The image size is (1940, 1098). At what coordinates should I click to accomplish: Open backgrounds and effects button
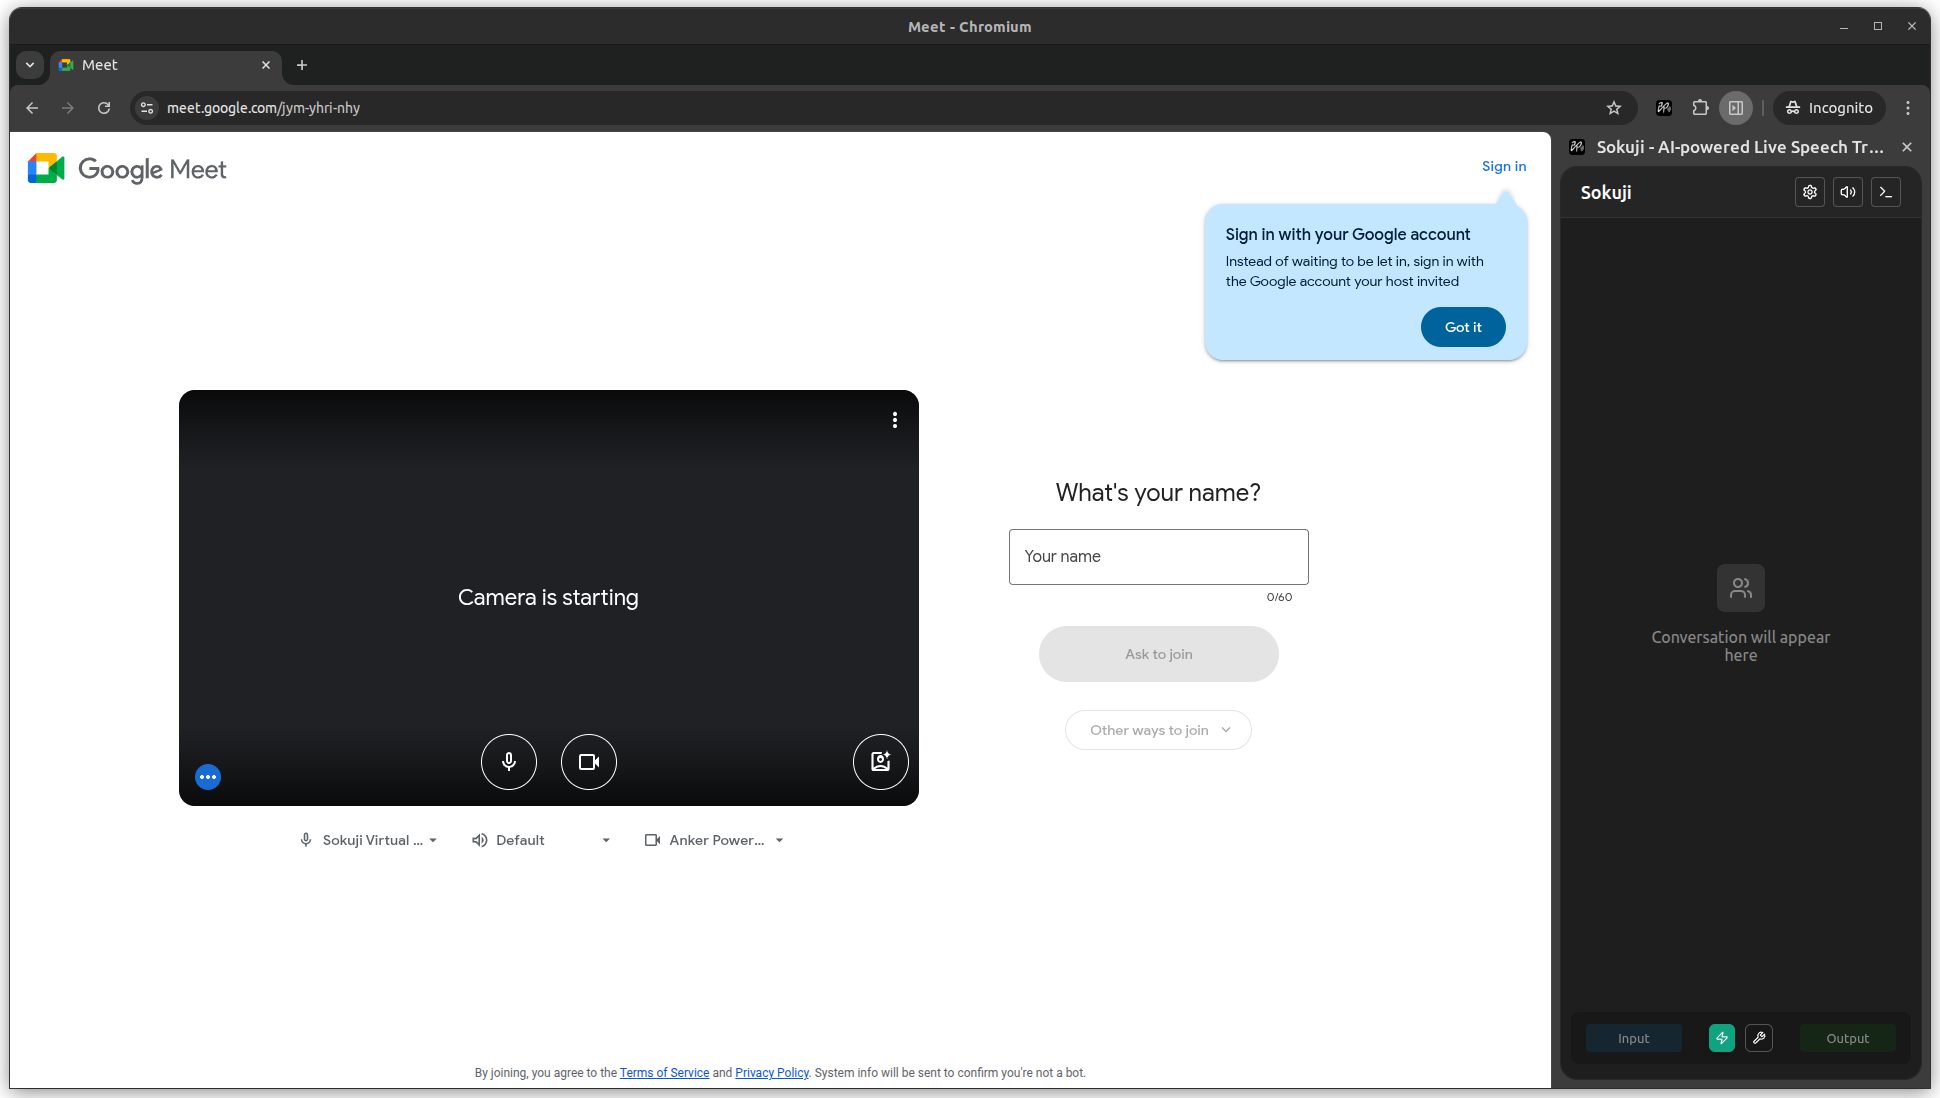[881, 762]
